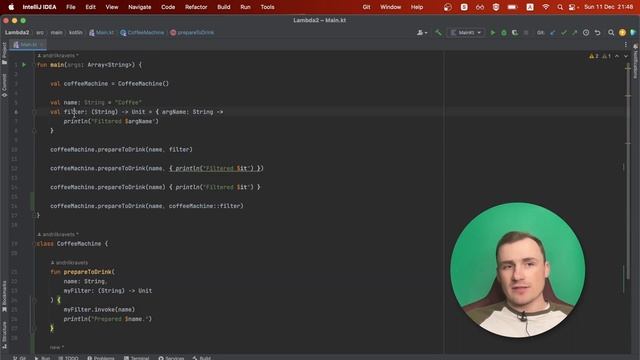Open the Services tool window
Image resolution: width=640 pixels, height=360 pixels.
coord(171,358)
